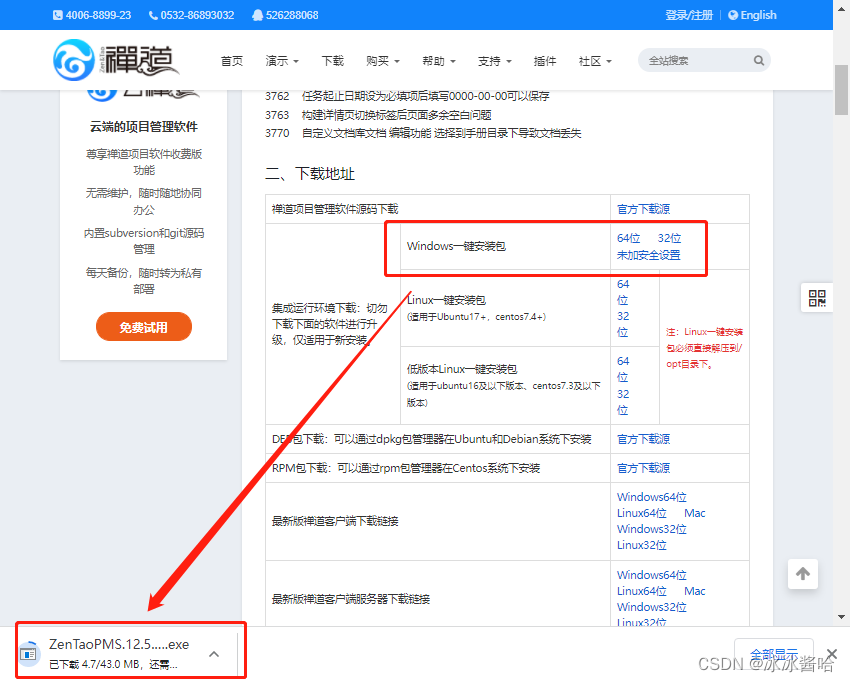This screenshot has height=682, width=850.
Task: Click the QQ icon beside 526288068
Action: [257, 15]
